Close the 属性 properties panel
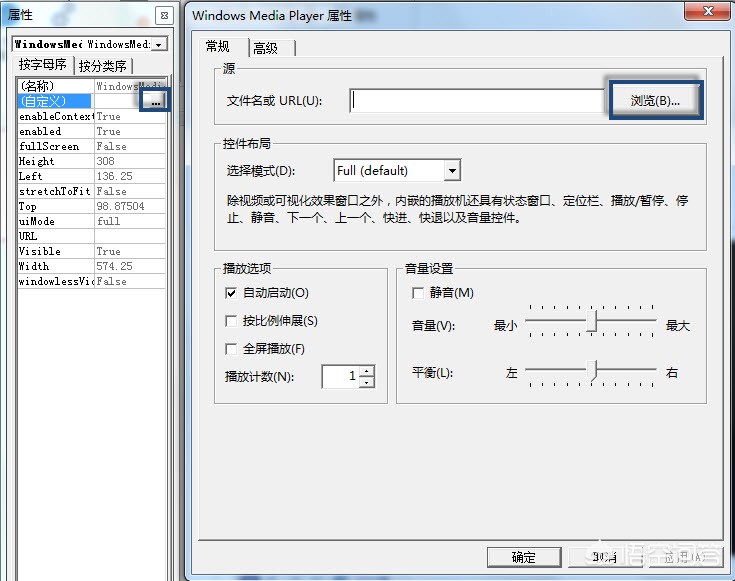The height and width of the screenshot is (581, 735). click(x=164, y=15)
